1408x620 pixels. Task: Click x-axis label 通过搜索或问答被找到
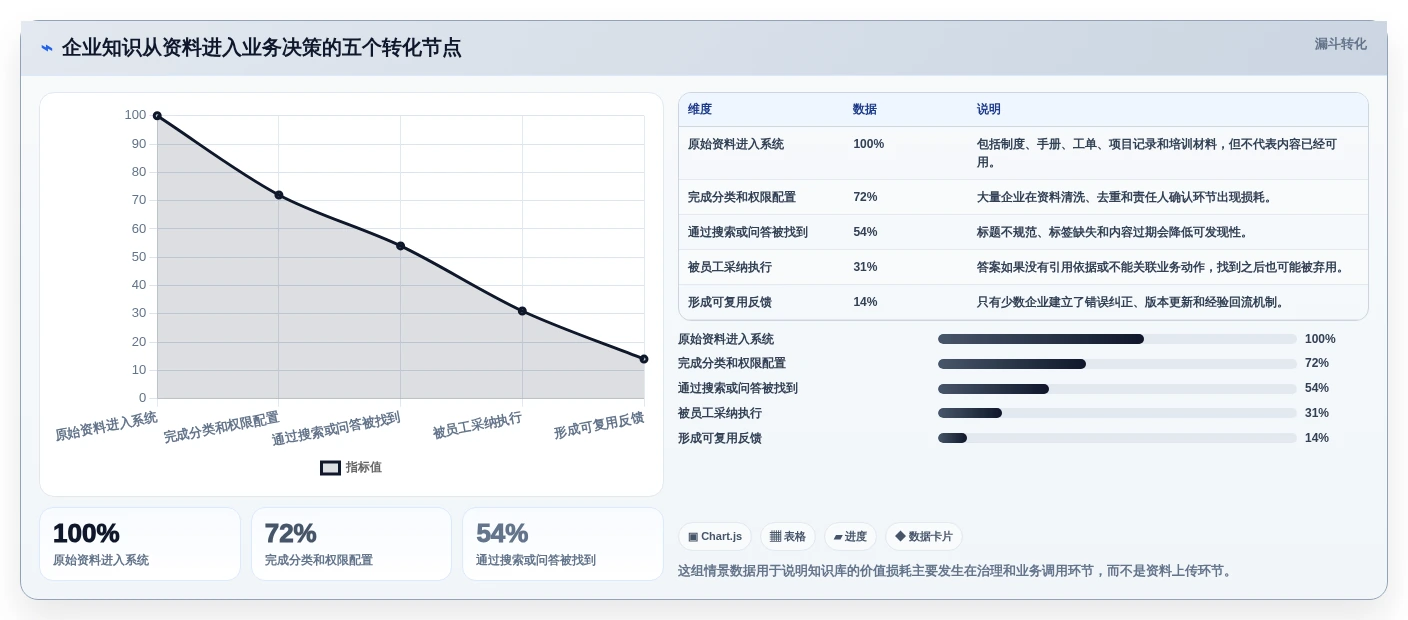tap(336, 429)
